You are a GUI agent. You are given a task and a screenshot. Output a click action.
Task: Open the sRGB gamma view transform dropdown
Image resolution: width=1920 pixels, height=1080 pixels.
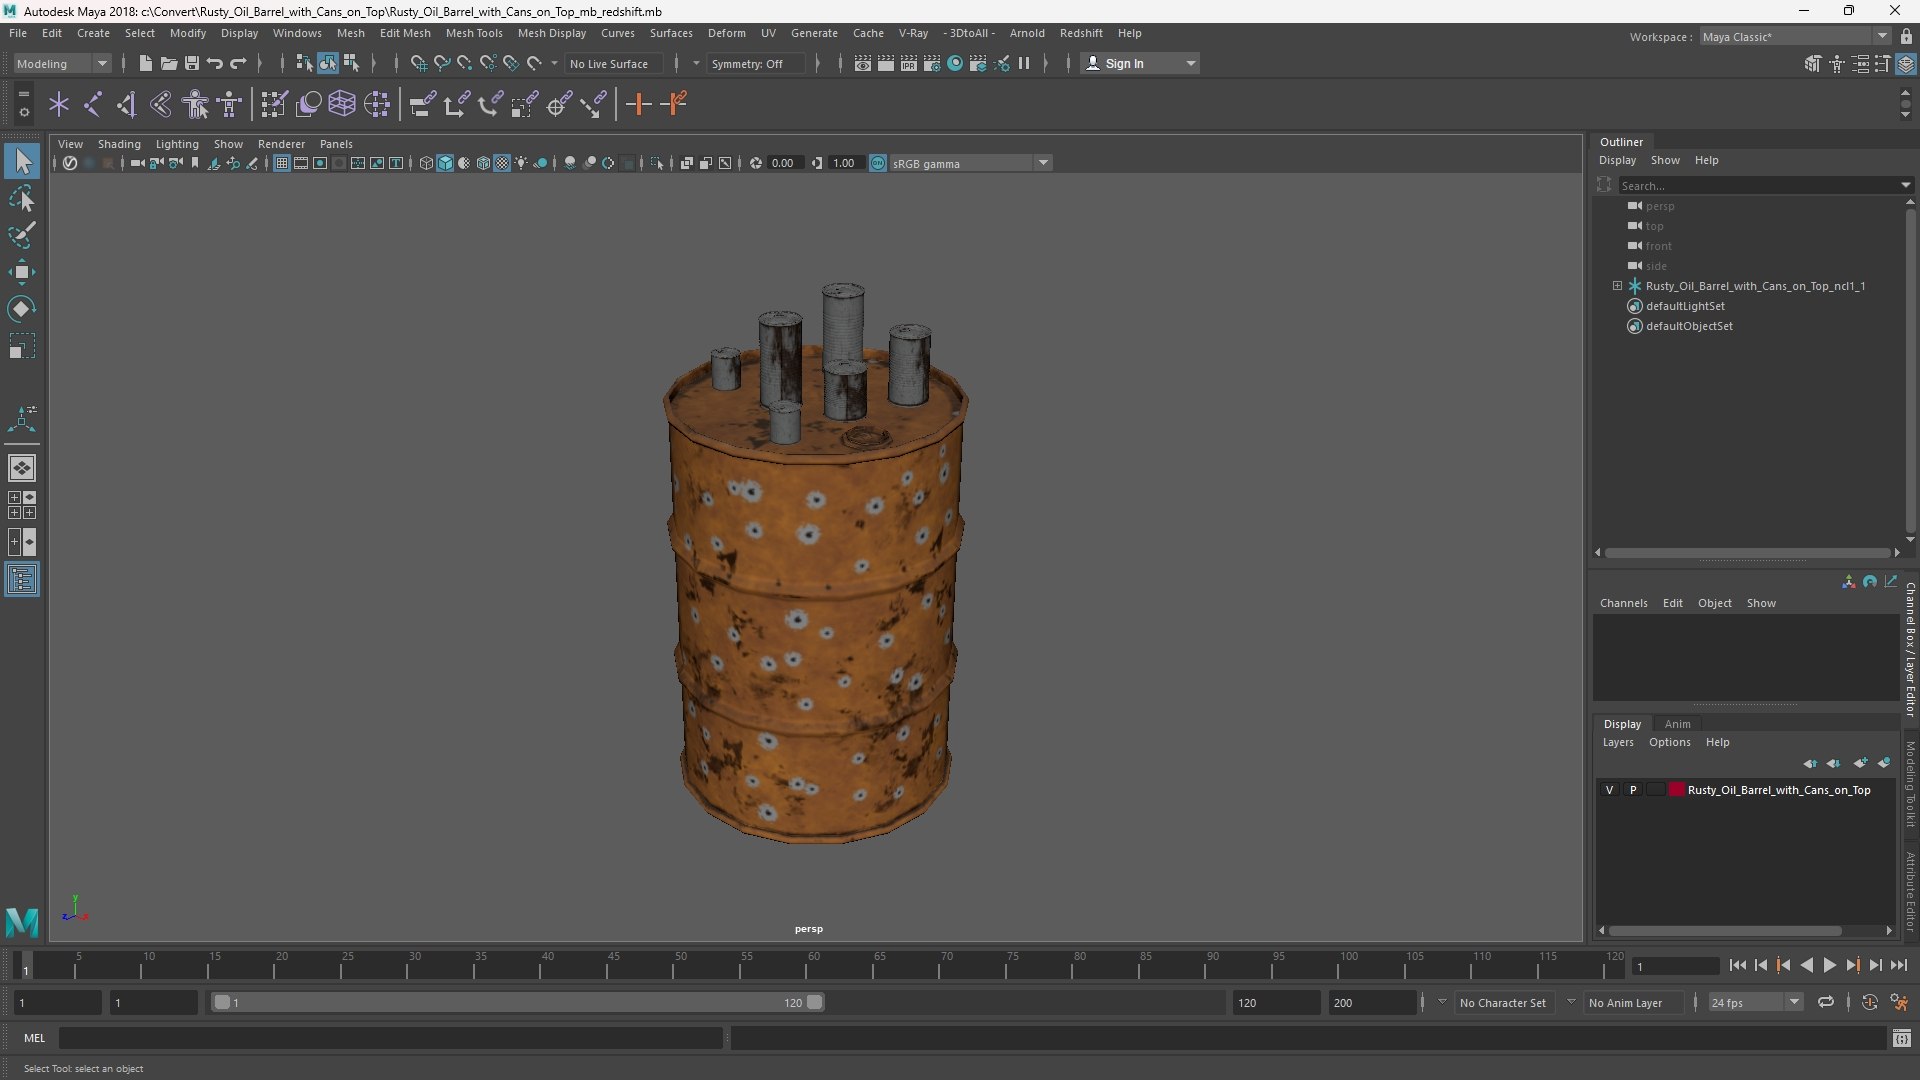tap(970, 163)
